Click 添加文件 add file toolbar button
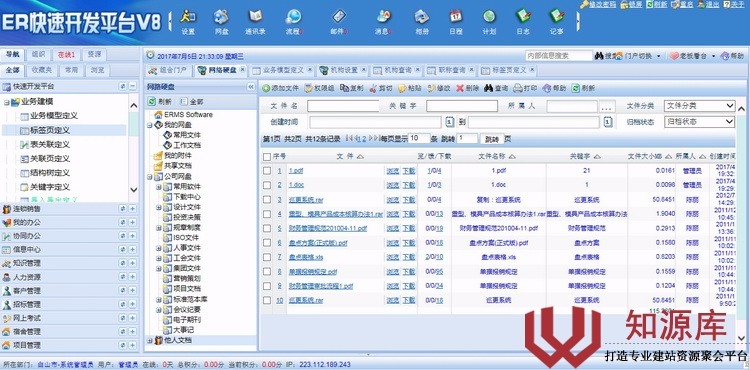The image size is (750, 370). coord(281,88)
